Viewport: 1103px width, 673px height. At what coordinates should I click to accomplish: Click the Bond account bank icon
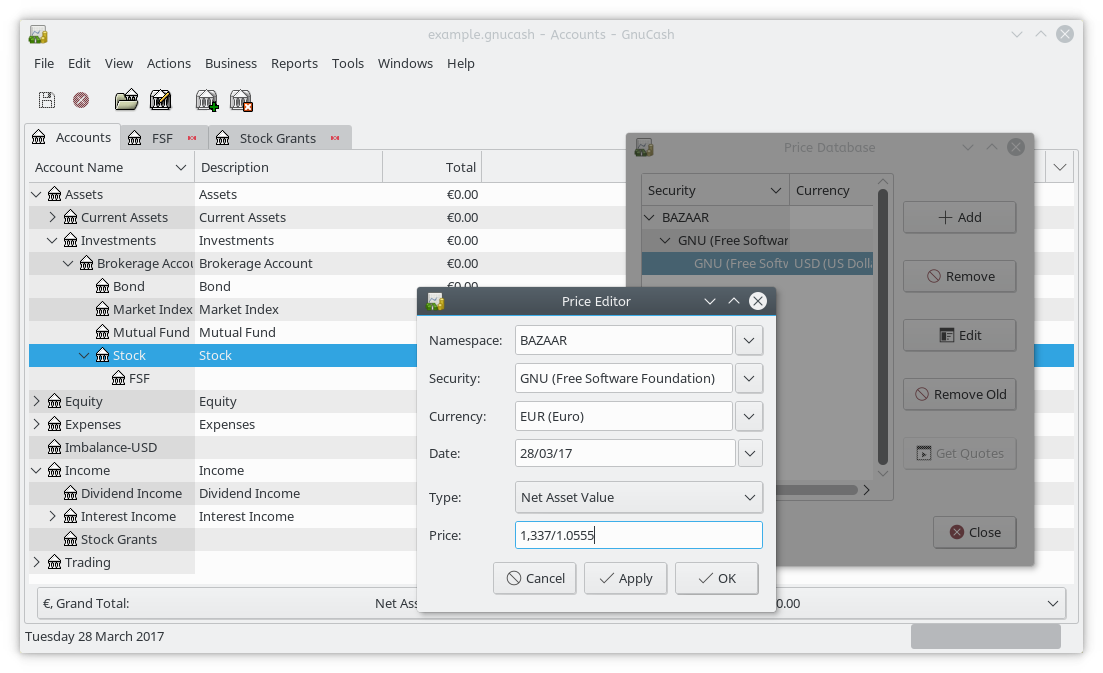tap(103, 286)
